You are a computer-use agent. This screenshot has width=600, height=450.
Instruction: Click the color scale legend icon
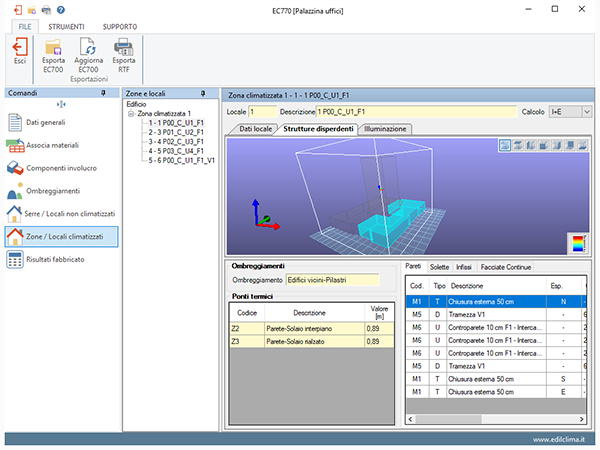click(578, 243)
